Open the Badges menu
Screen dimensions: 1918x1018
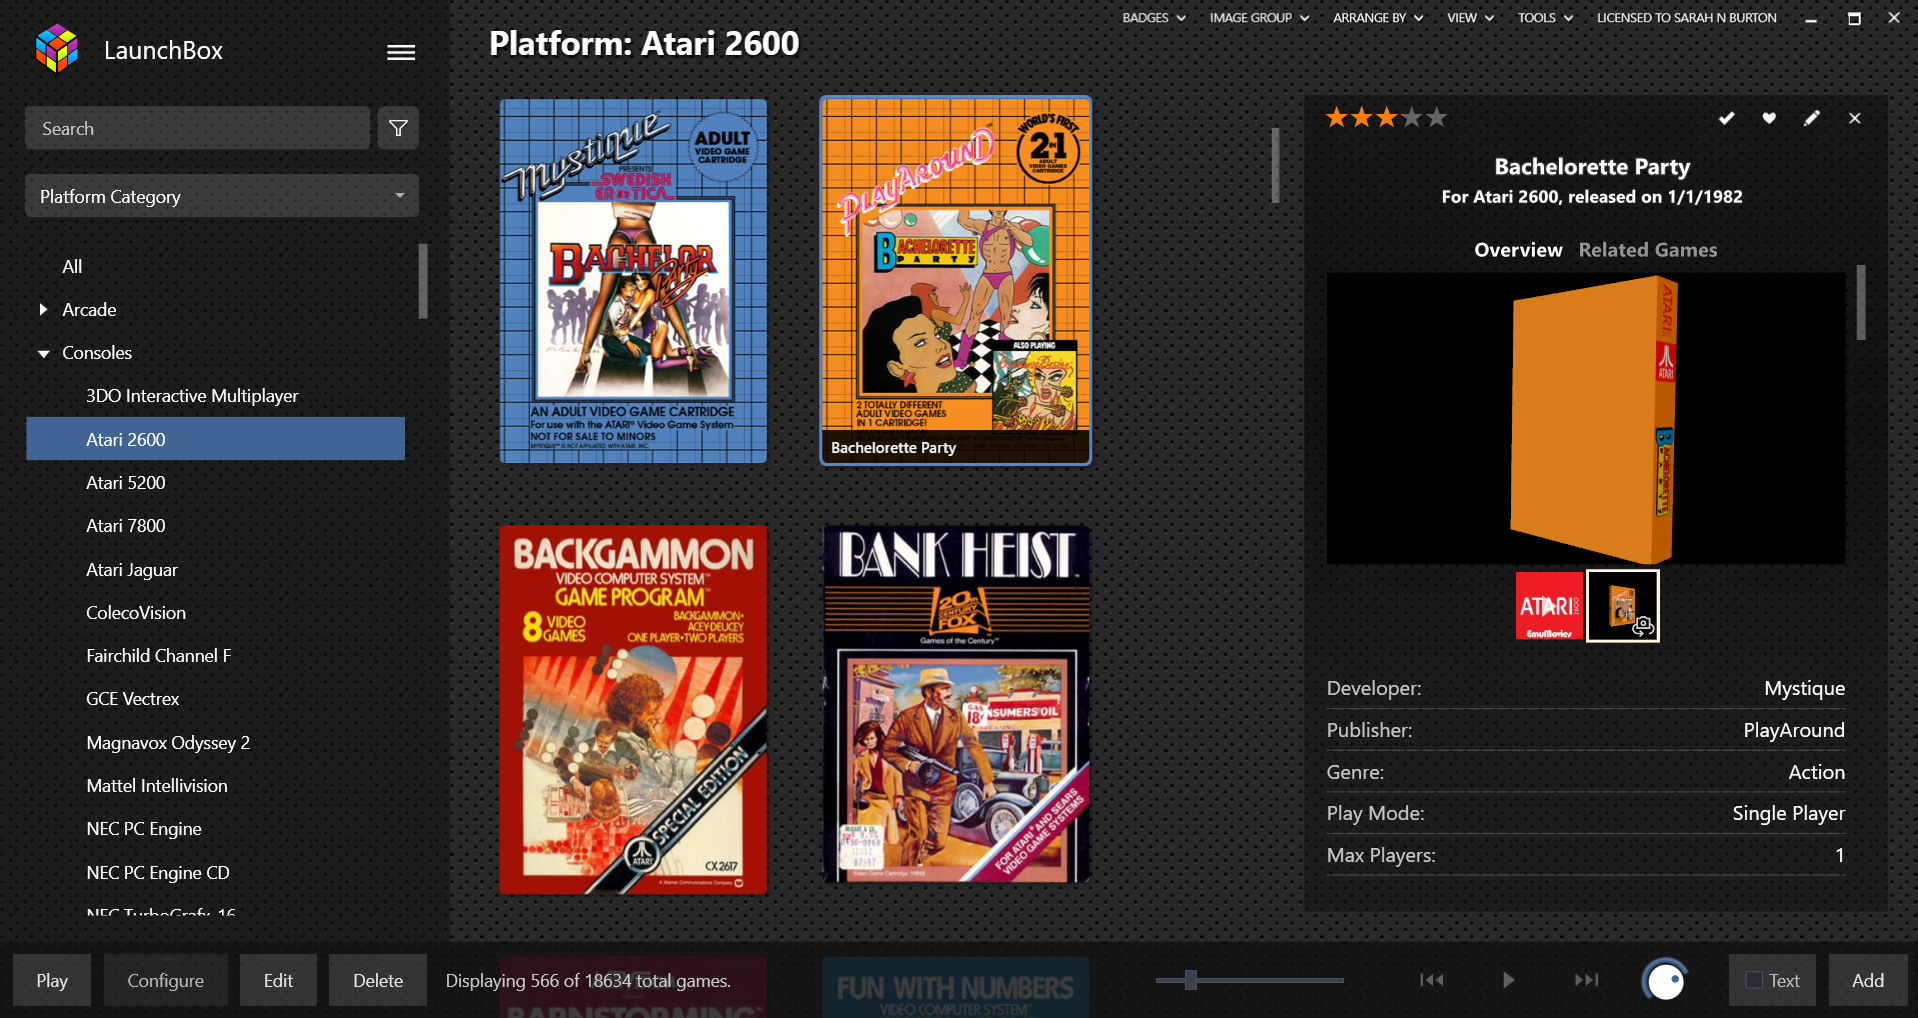(x=1153, y=18)
